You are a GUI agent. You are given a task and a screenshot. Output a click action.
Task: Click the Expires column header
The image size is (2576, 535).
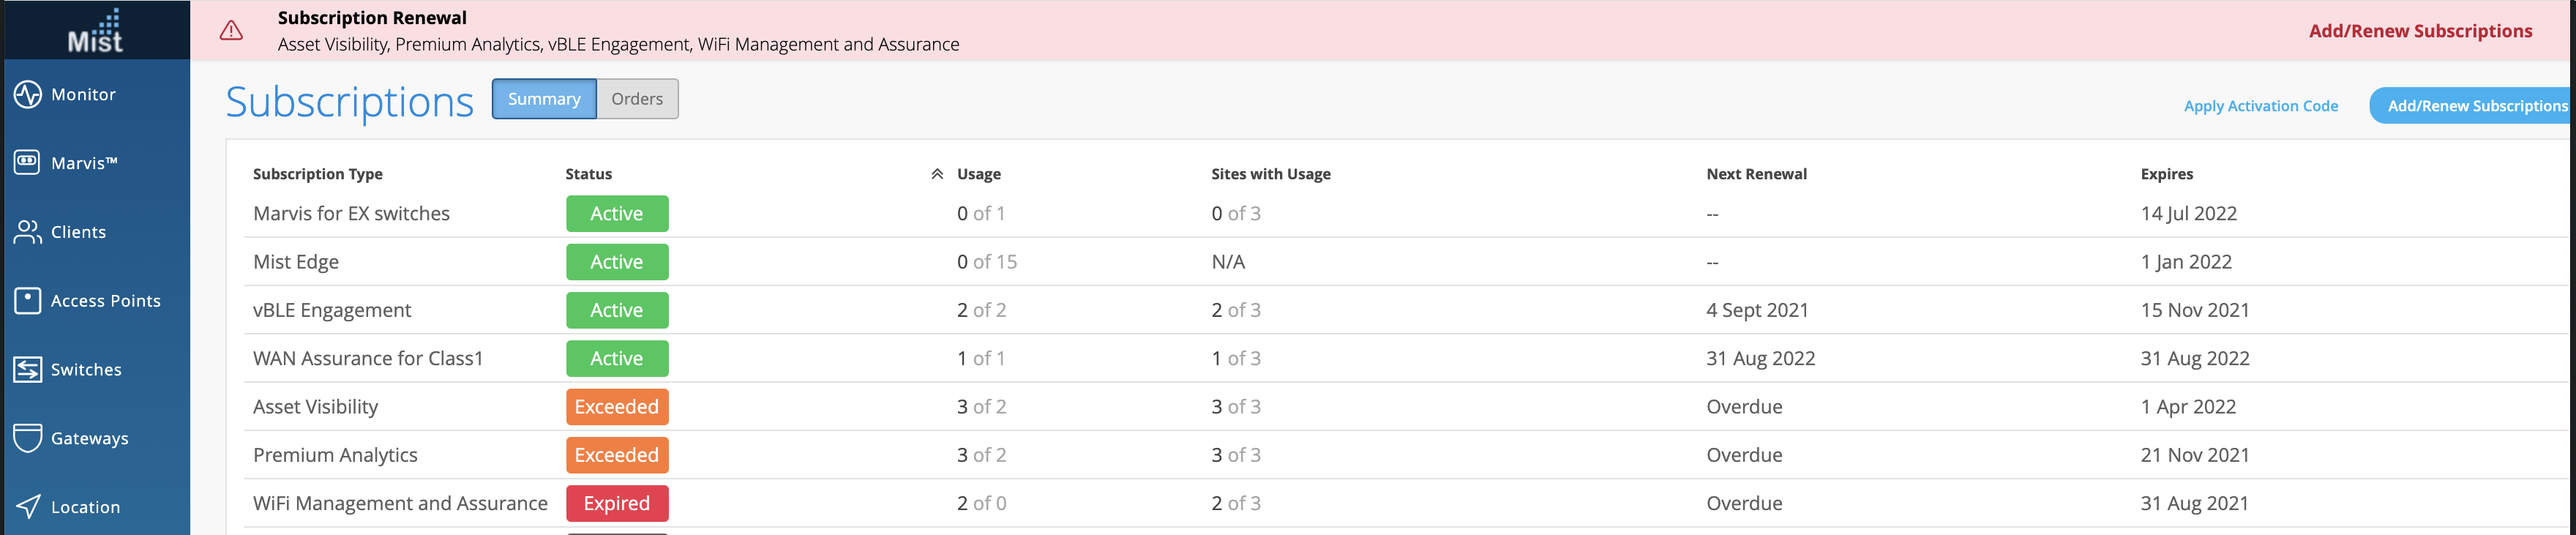2166,174
